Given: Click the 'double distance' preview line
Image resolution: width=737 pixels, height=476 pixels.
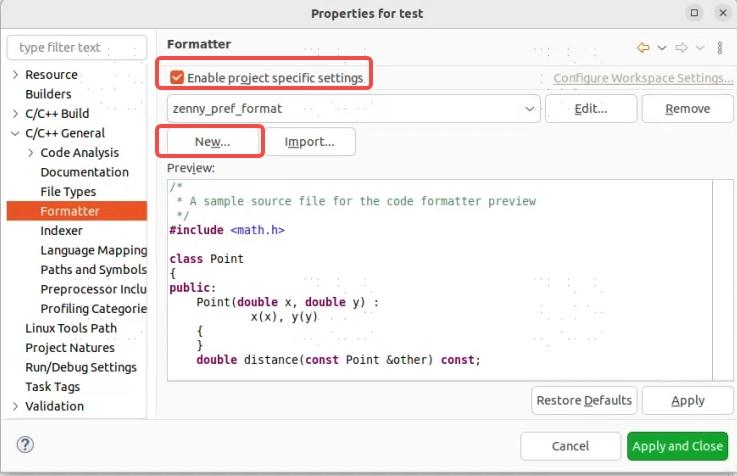Looking at the screenshot, I should (x=338, y=360).
